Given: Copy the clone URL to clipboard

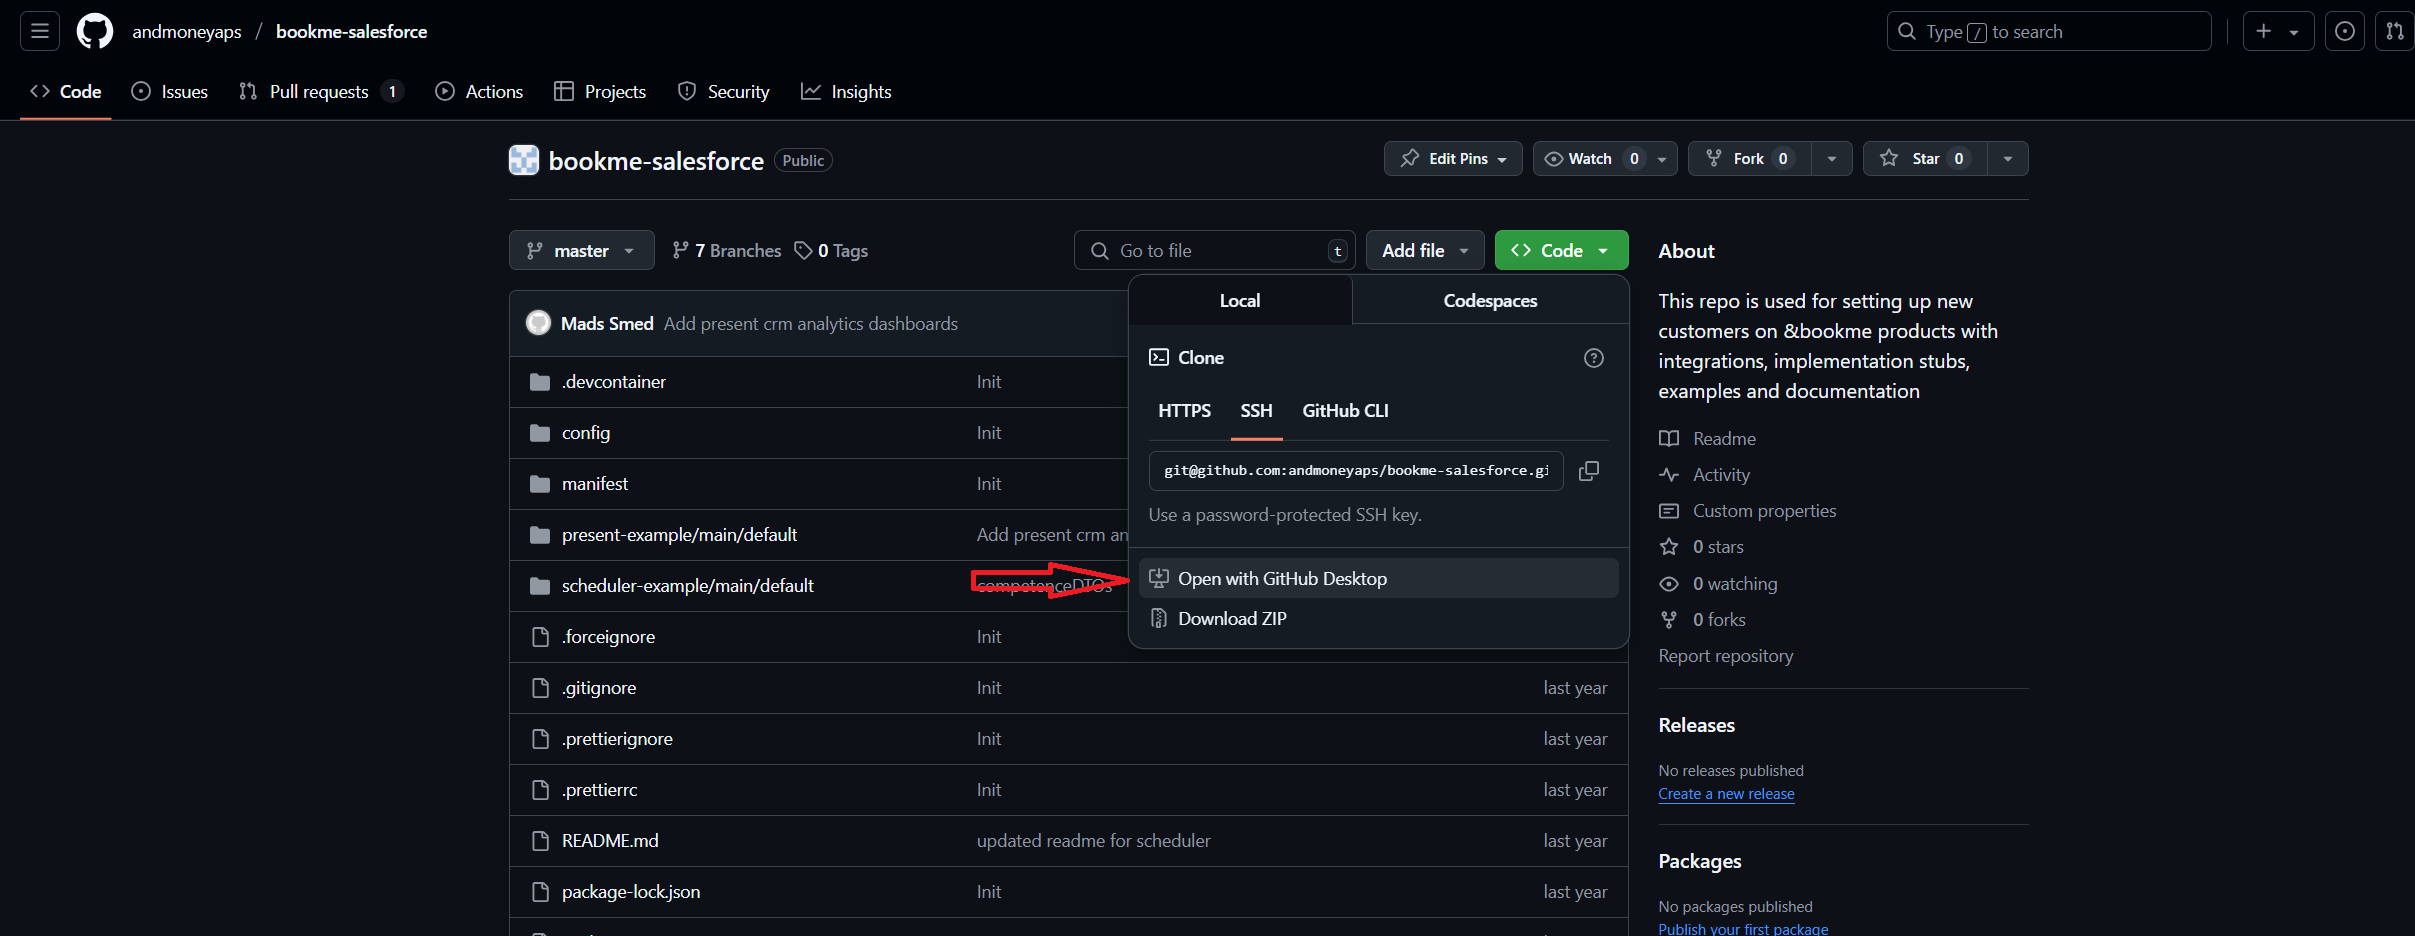Looking at the screenshot, I should [1589, 470].
